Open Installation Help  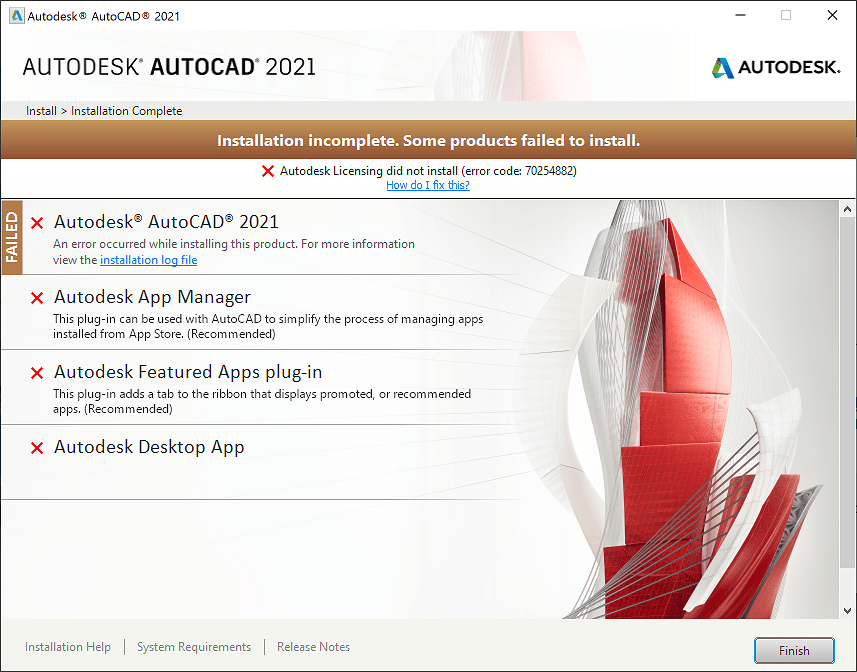(68, 647)
